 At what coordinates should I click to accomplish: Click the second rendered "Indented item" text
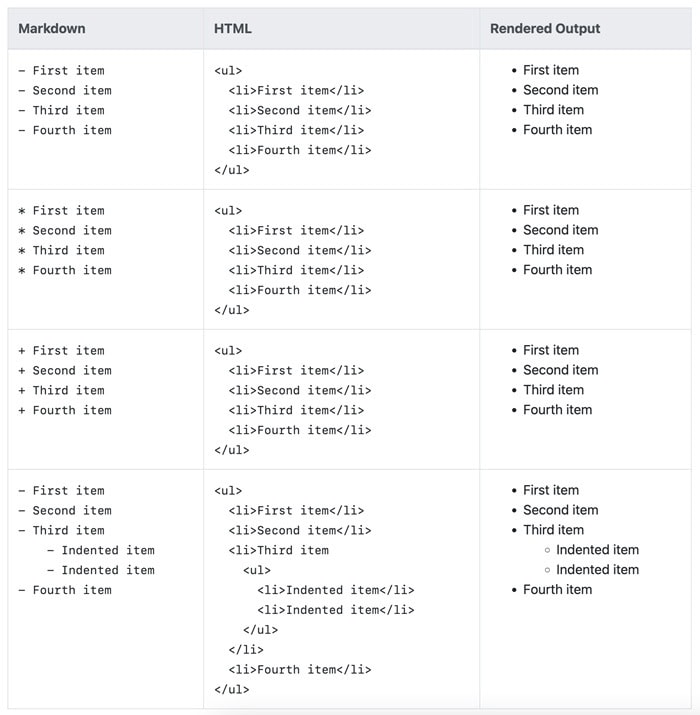(x=597, y=570)
